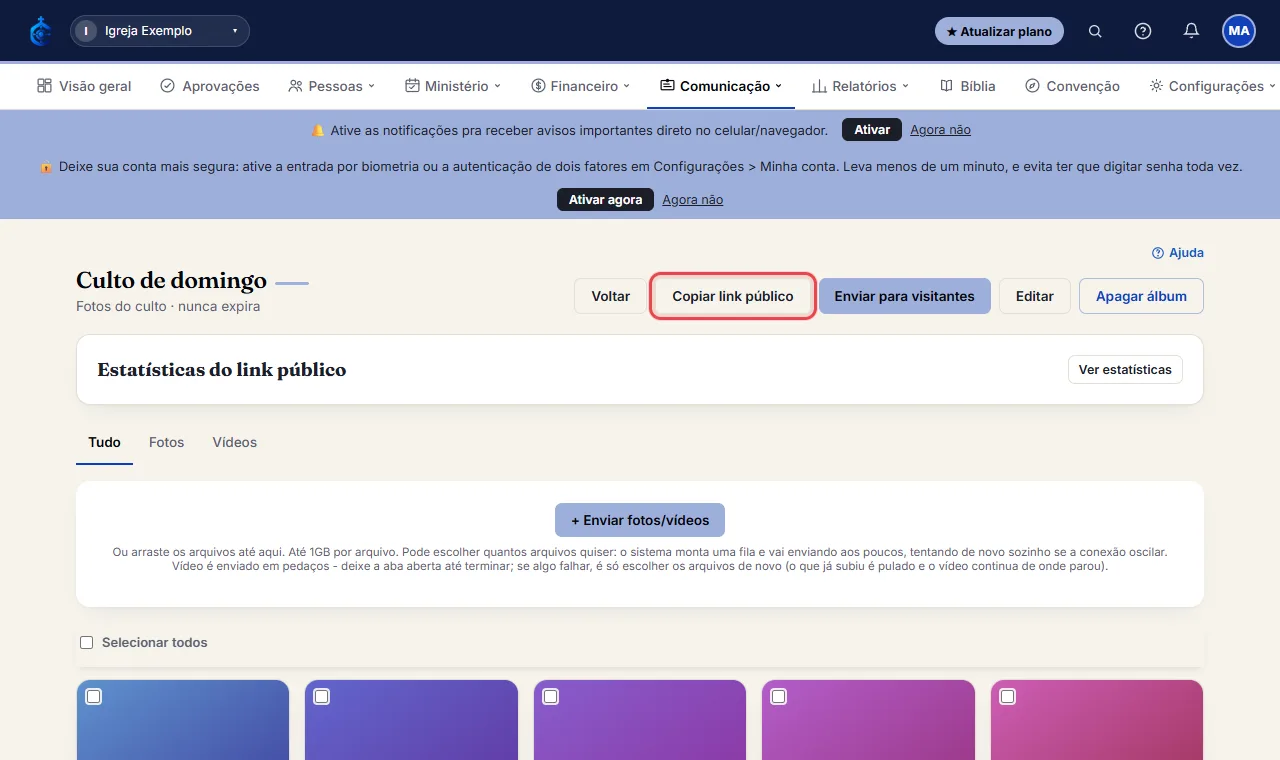This screenshot has height=760, width=1280.
Task: Select the Tudo tab
Action: 104,442
